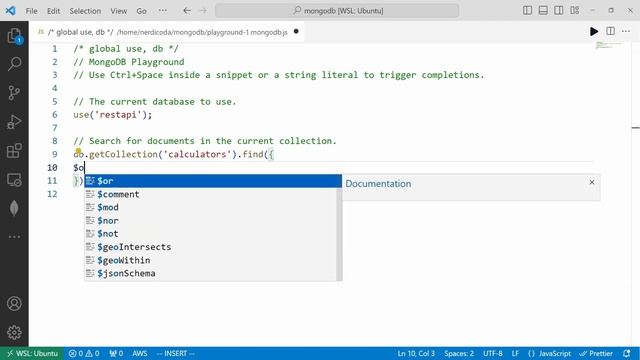Open the View menu
This screenshot has width=640, height=360.
(x=118, y=11)
